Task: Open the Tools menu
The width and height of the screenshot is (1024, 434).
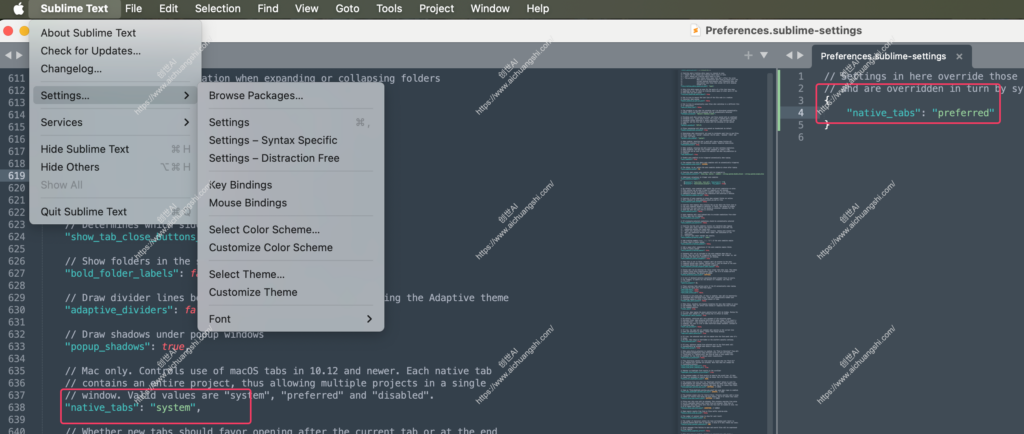Action: tap(389, 8)
